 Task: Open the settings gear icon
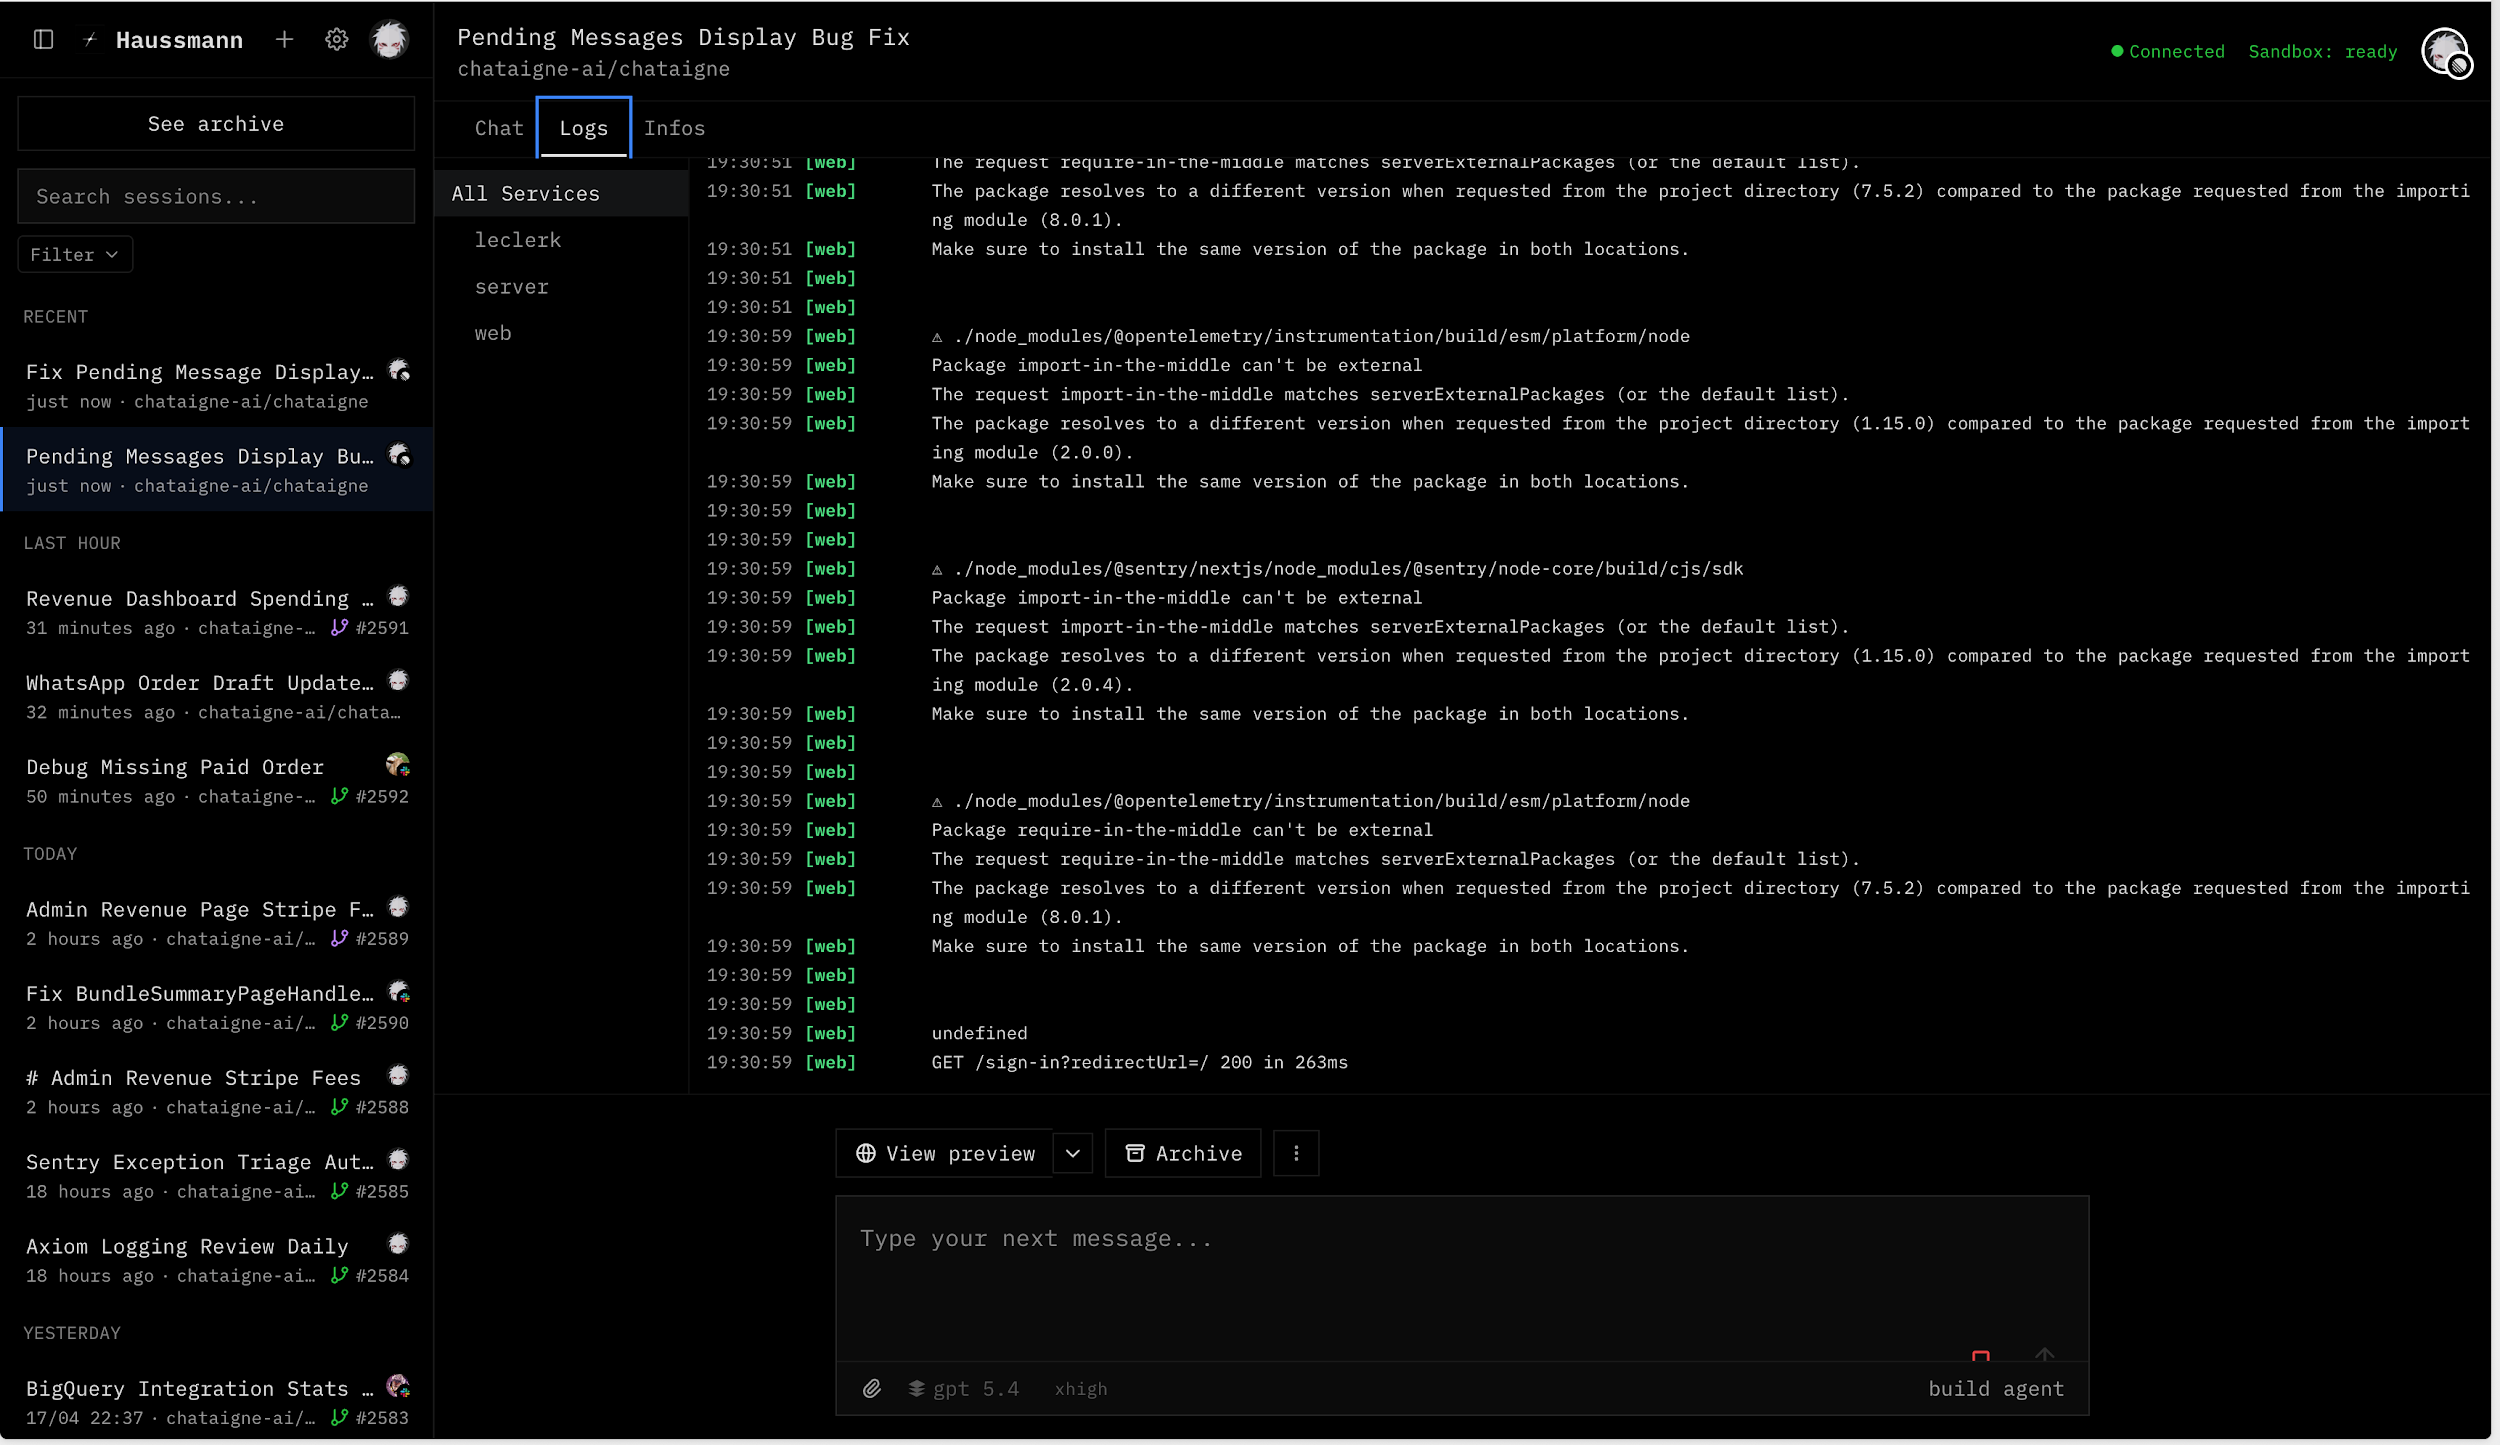[337, 39]
